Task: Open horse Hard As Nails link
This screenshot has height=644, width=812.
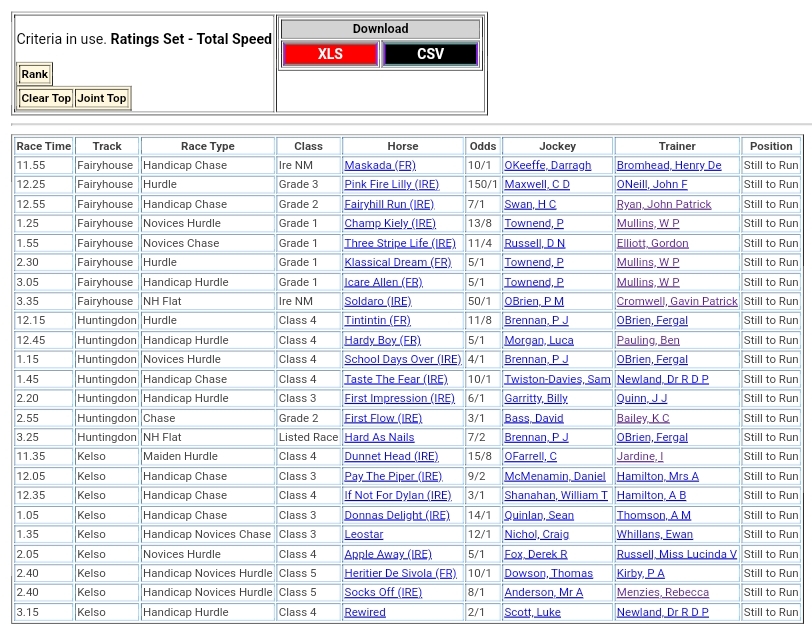Action: [x=379, y=437]
